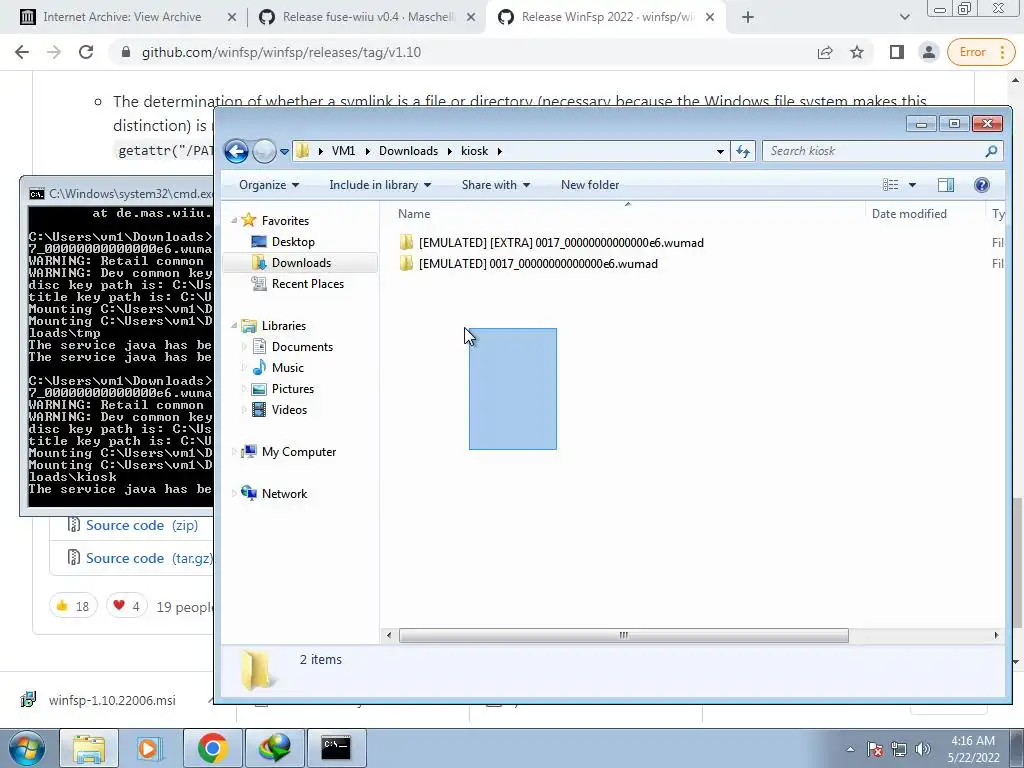Collapse the Favorites tree group
The height and width of the screenshot is (768, 1024).
[234, 221]
